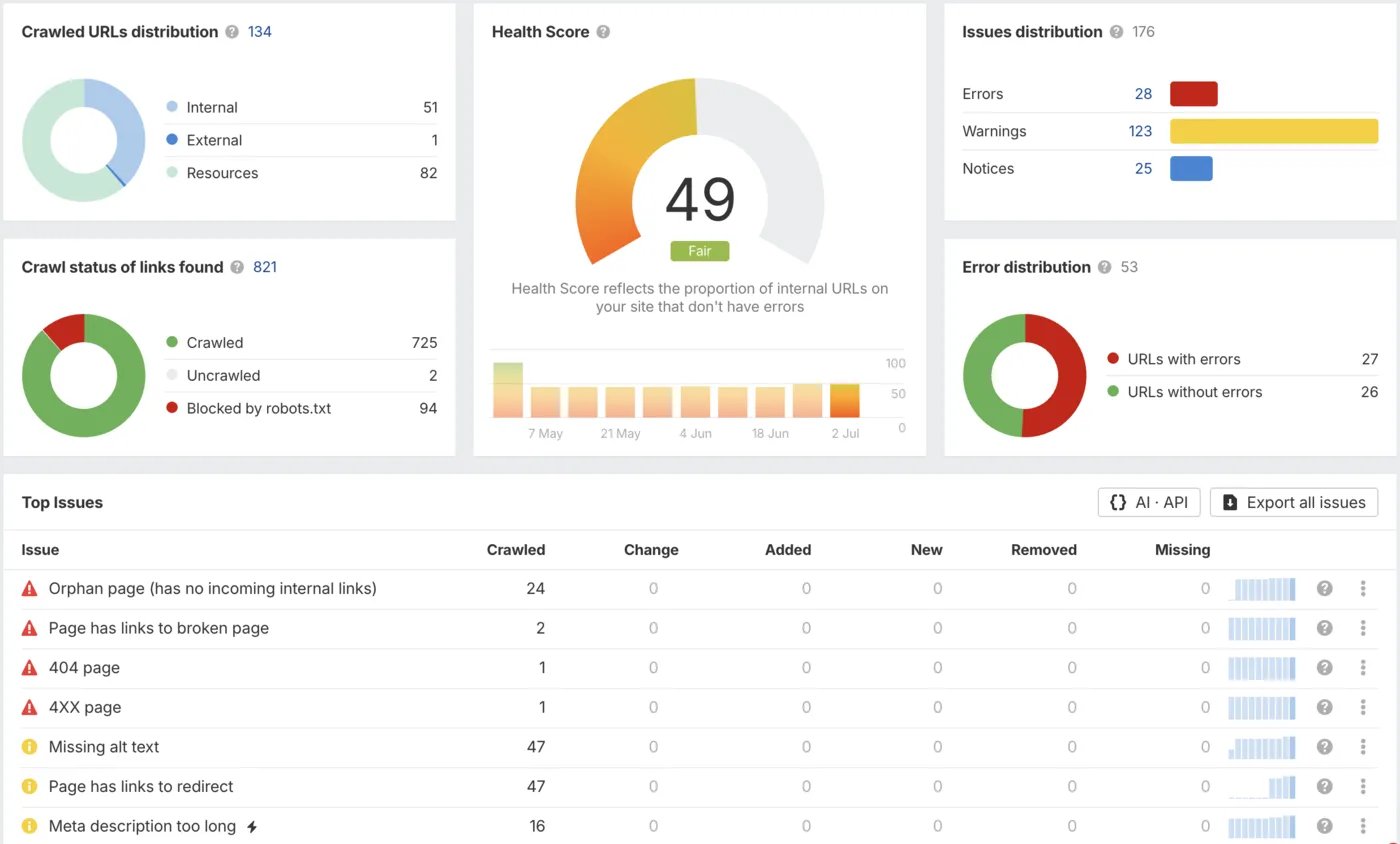The image size is (1400, 844).
Task: Click warning icon of Missing alt text issue
Action: point(29,746)
